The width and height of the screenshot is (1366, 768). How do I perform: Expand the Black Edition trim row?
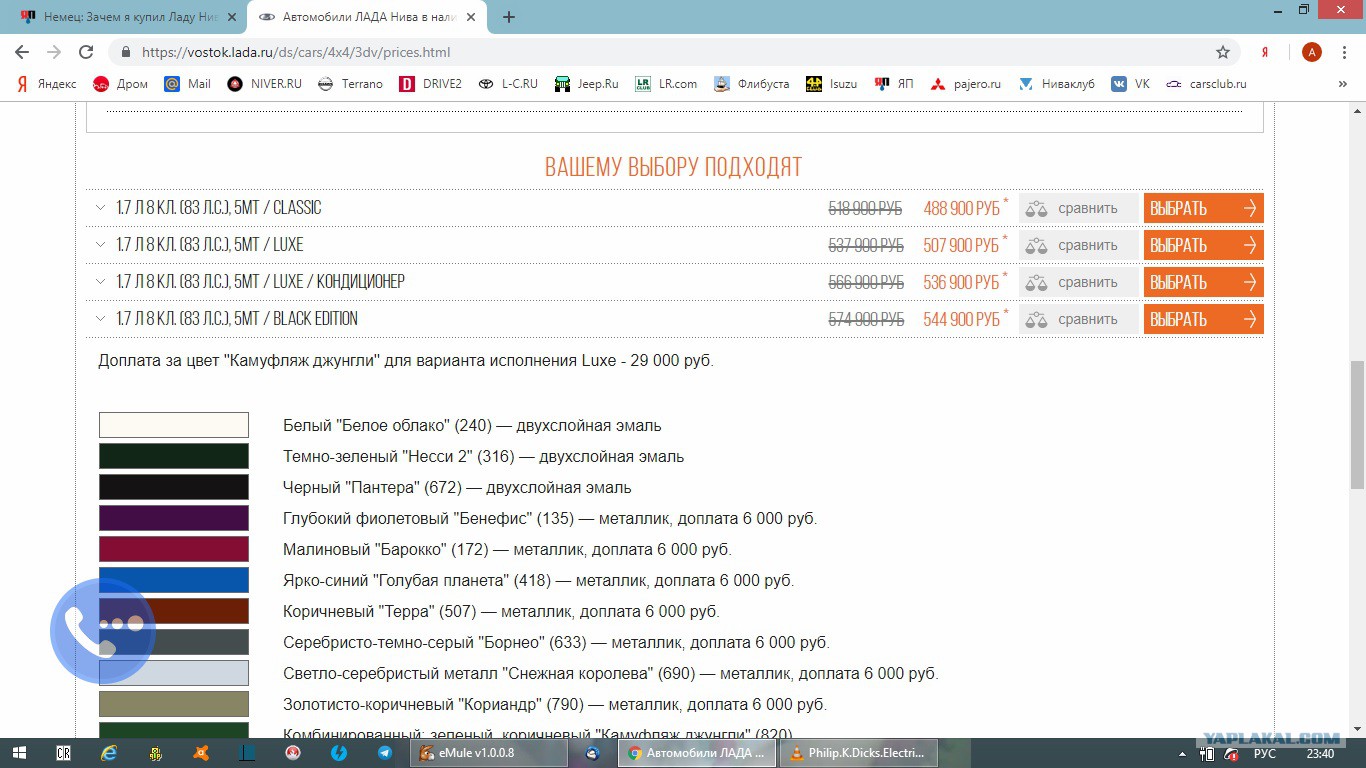pyautogui.click(x=100, y=319)
